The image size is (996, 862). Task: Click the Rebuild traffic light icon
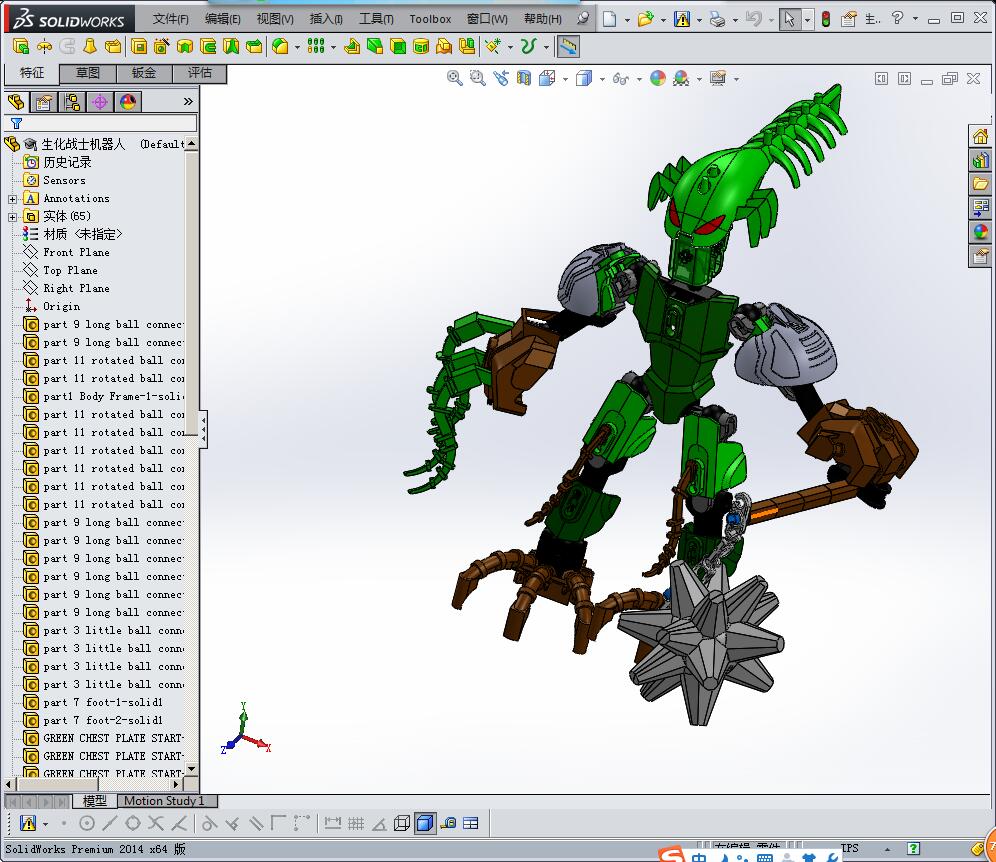click(826, 19)
